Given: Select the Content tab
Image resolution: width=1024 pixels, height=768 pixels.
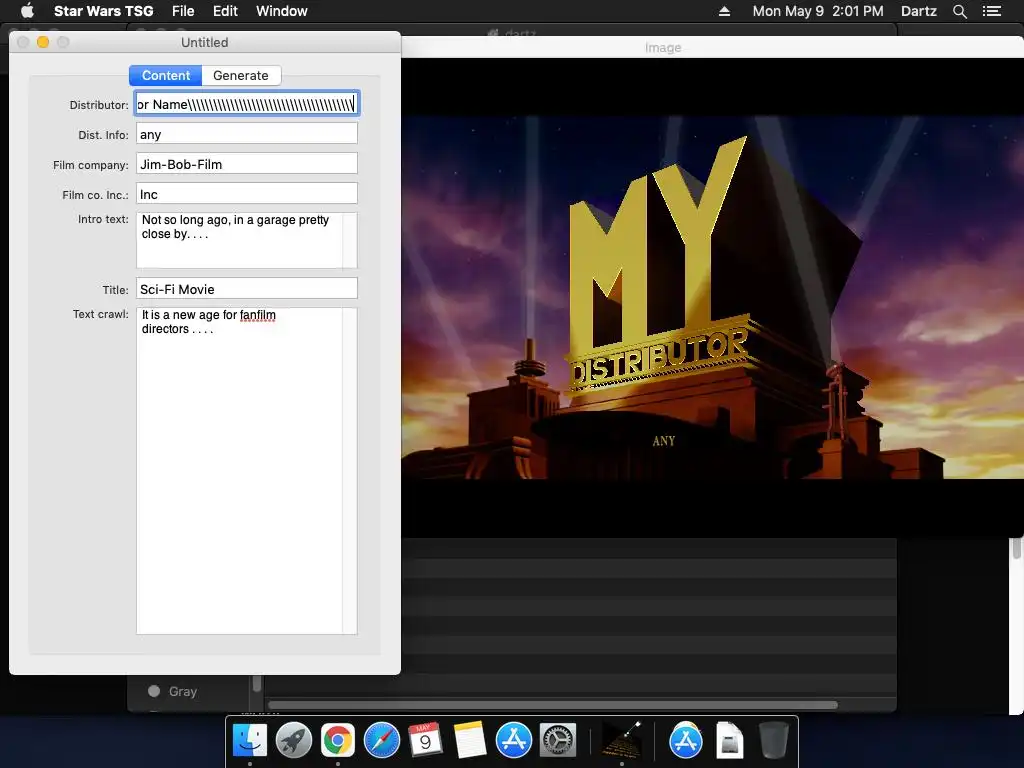Looking at the screenshot, I should coord(166,75).
